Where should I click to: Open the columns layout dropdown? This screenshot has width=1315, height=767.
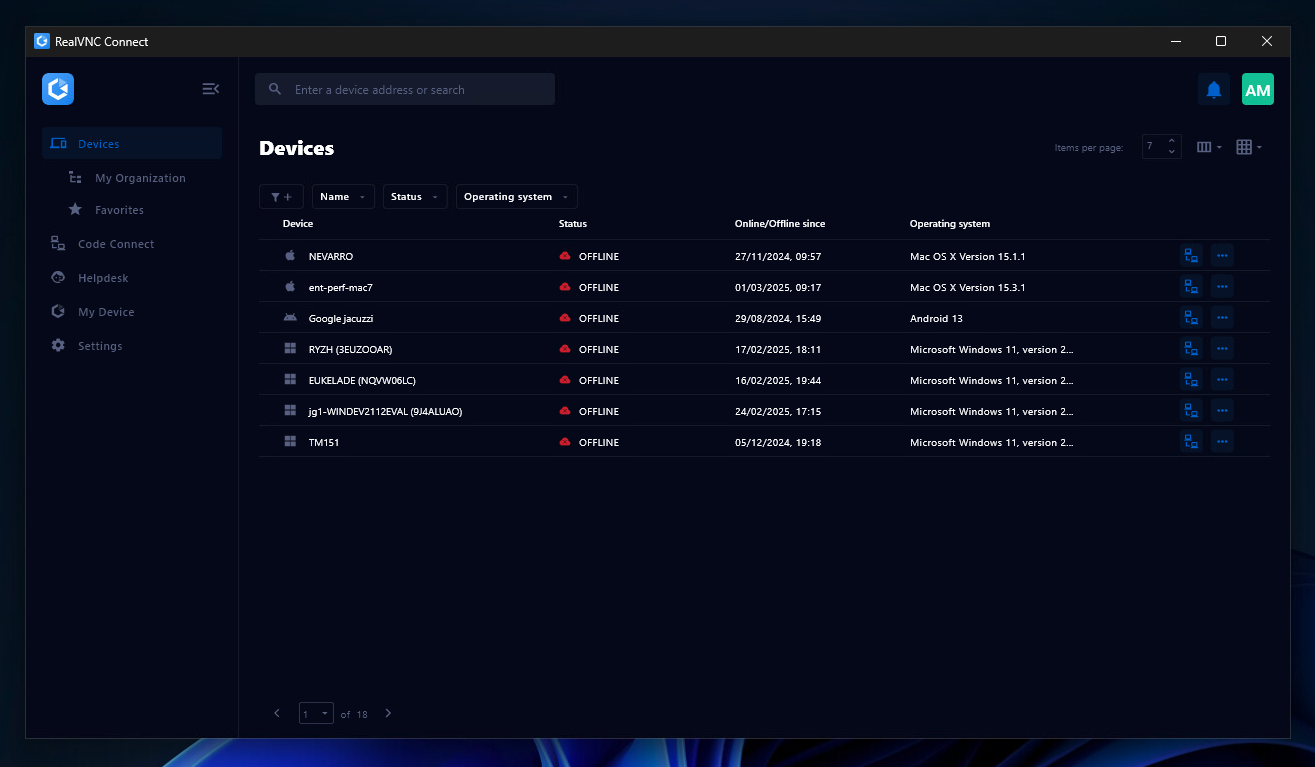pos(1209,147)
